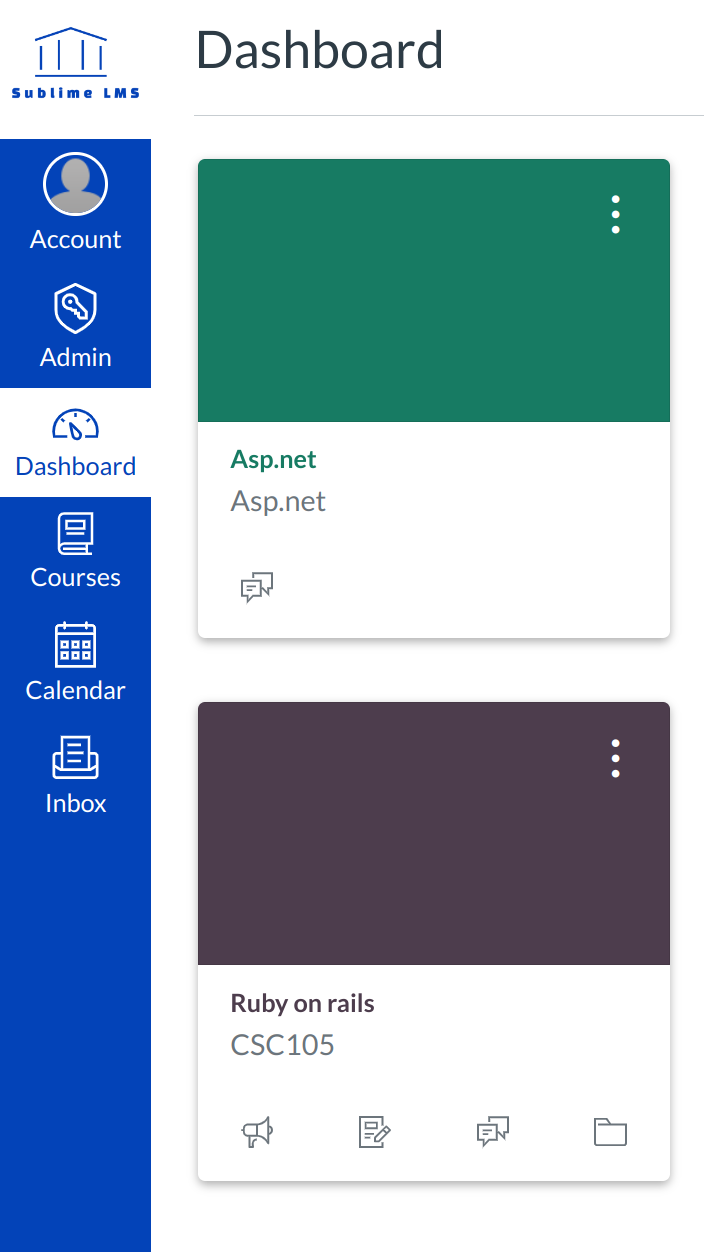Screen dimensions: 704x1252
Task: Open Discussions for Ruby on rails
Action: point(493,1132)
